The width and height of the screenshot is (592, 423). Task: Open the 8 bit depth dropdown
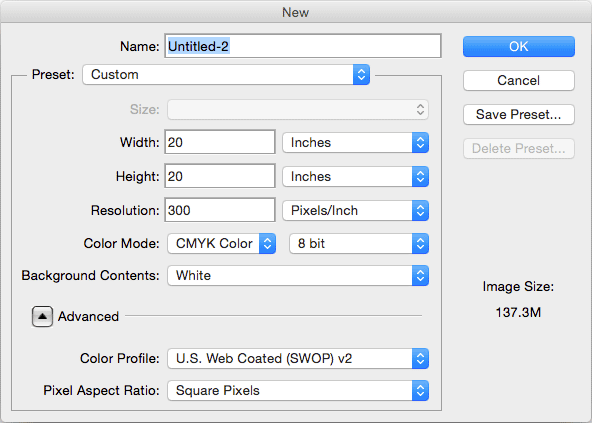(359, 244)
